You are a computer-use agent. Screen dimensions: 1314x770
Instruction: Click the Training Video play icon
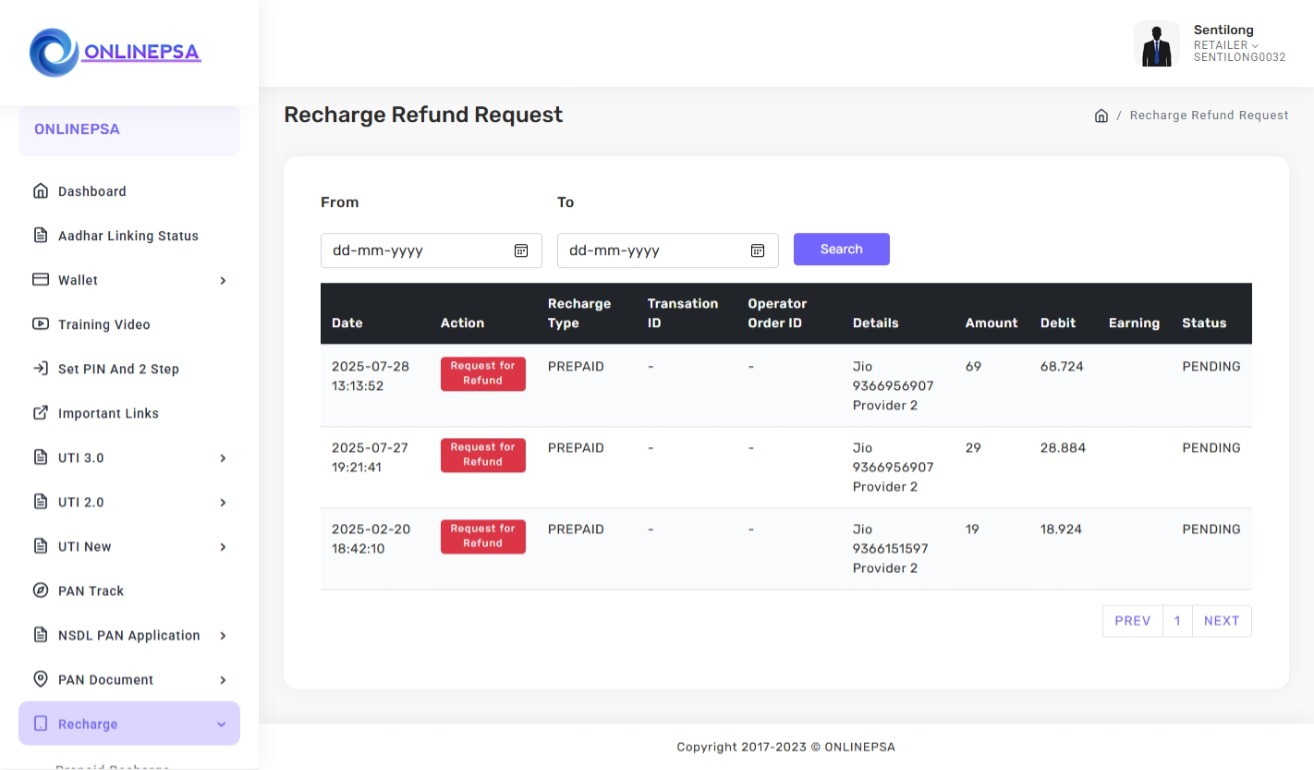click(x=41, y=324)
